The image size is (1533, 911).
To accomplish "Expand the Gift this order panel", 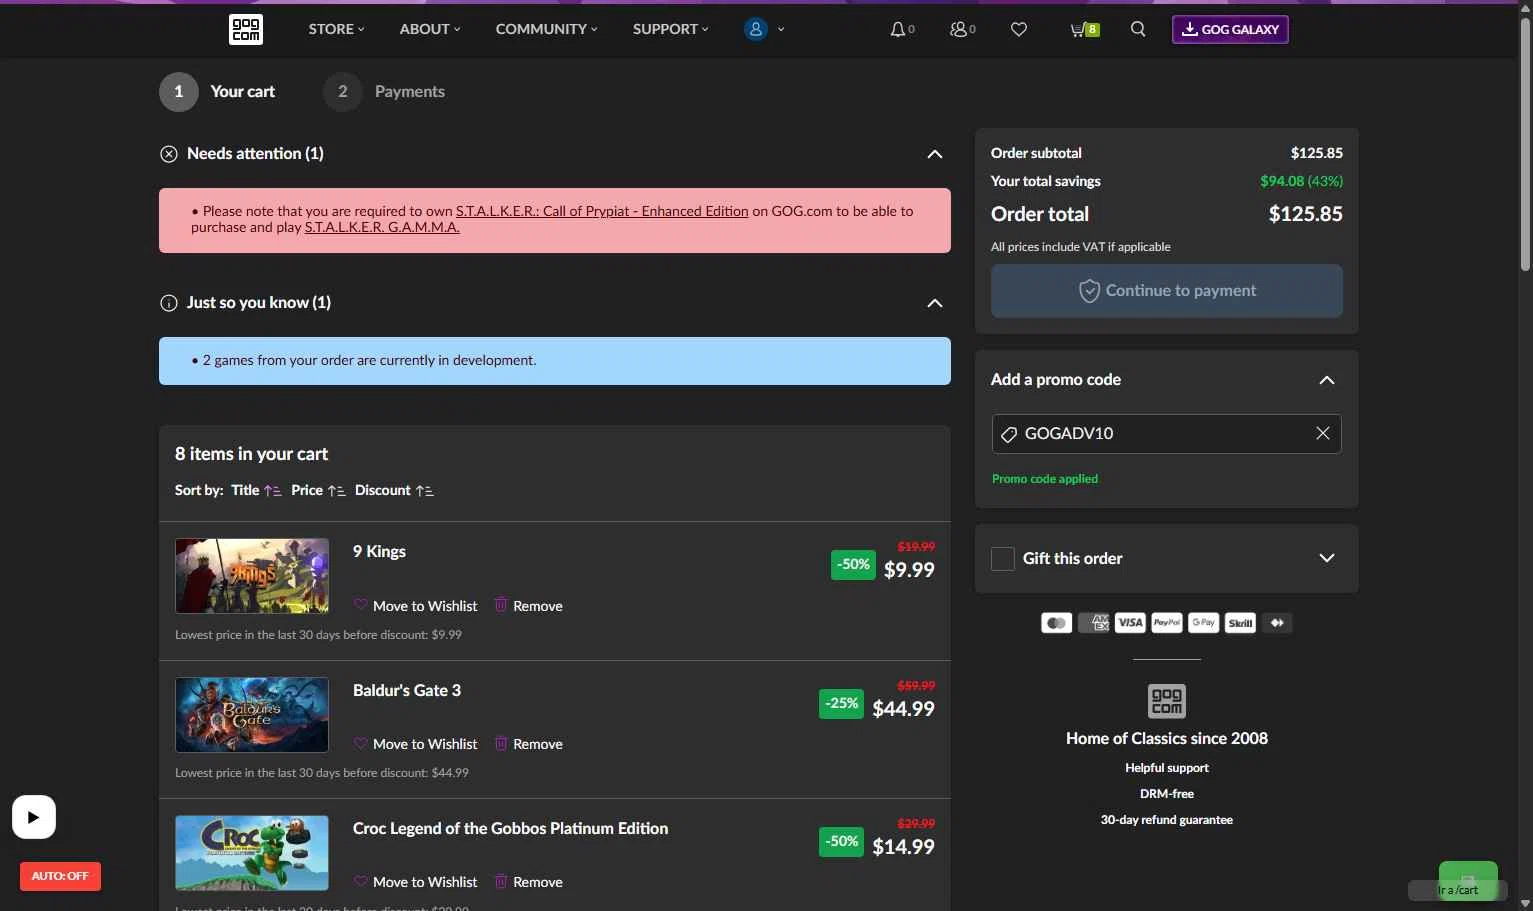I will click(1327, 558).
